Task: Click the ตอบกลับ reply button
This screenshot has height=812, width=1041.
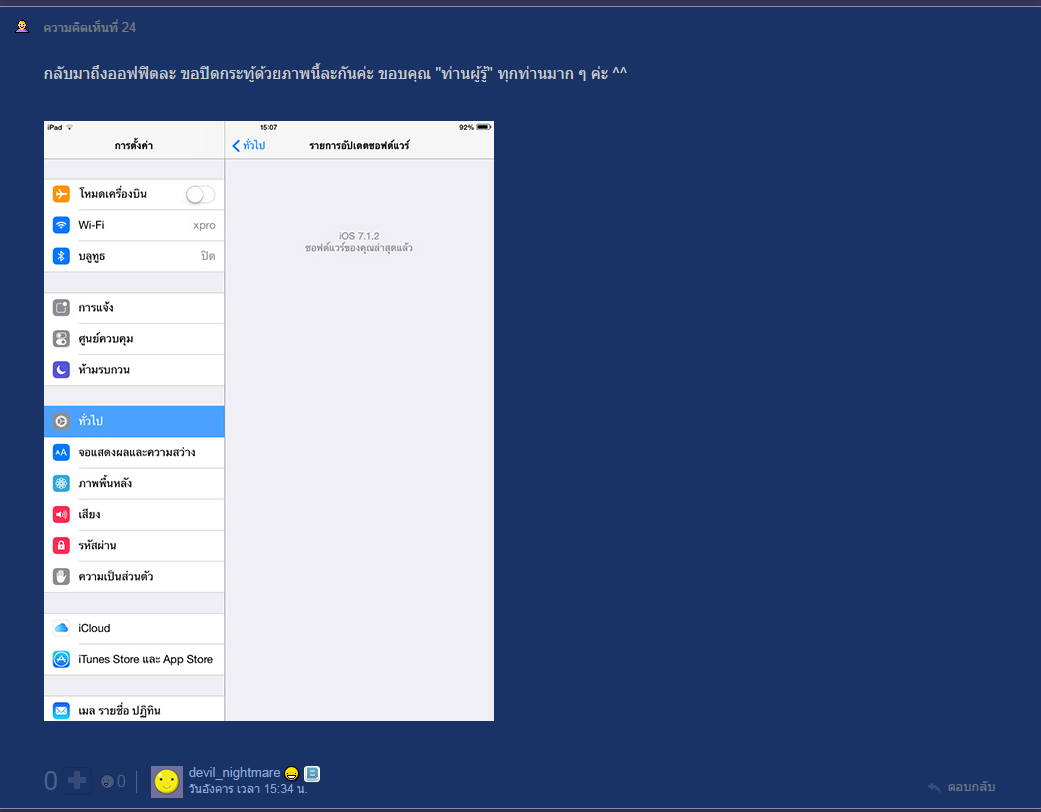Action: tap(961, 787)
